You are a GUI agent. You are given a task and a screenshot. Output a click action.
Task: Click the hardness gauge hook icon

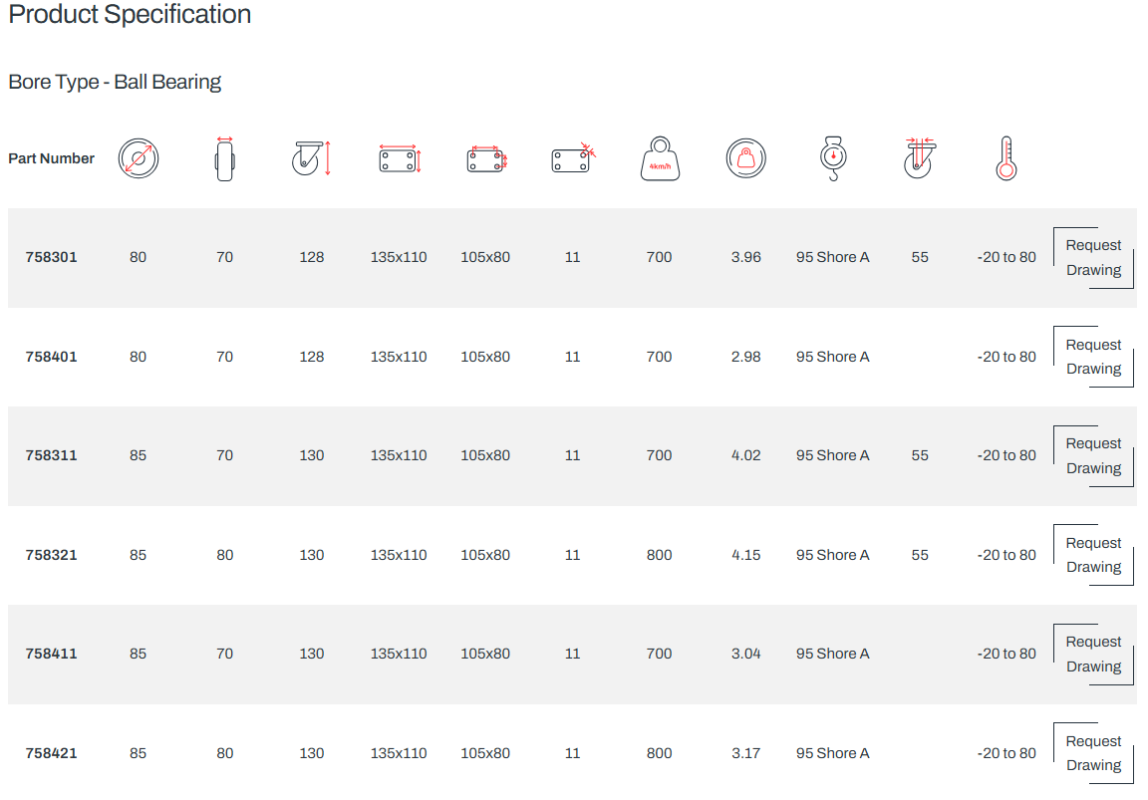pyautogui.click(x=833, y=158)
